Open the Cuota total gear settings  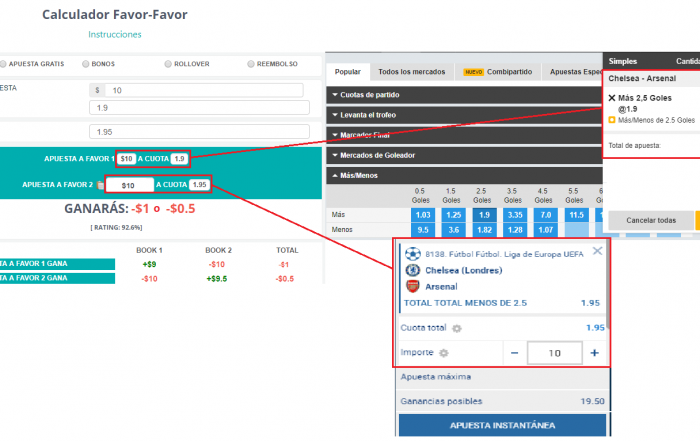coord(456,329)
